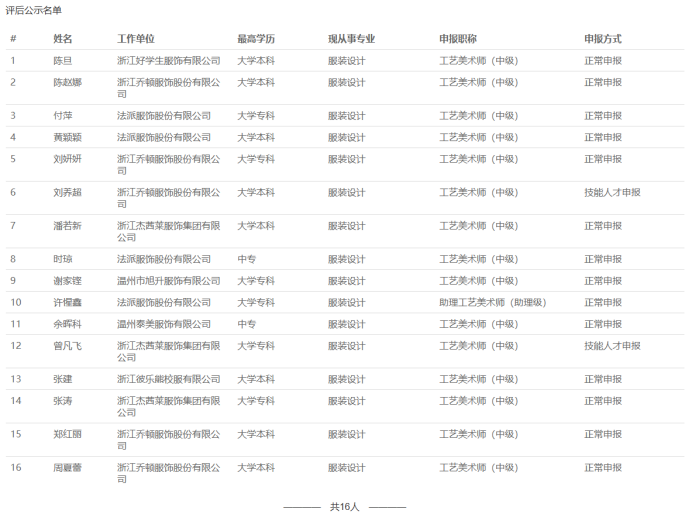693x517 pixels.
Task: Click the 评后公示名单 title text
Action: (33, 10)
